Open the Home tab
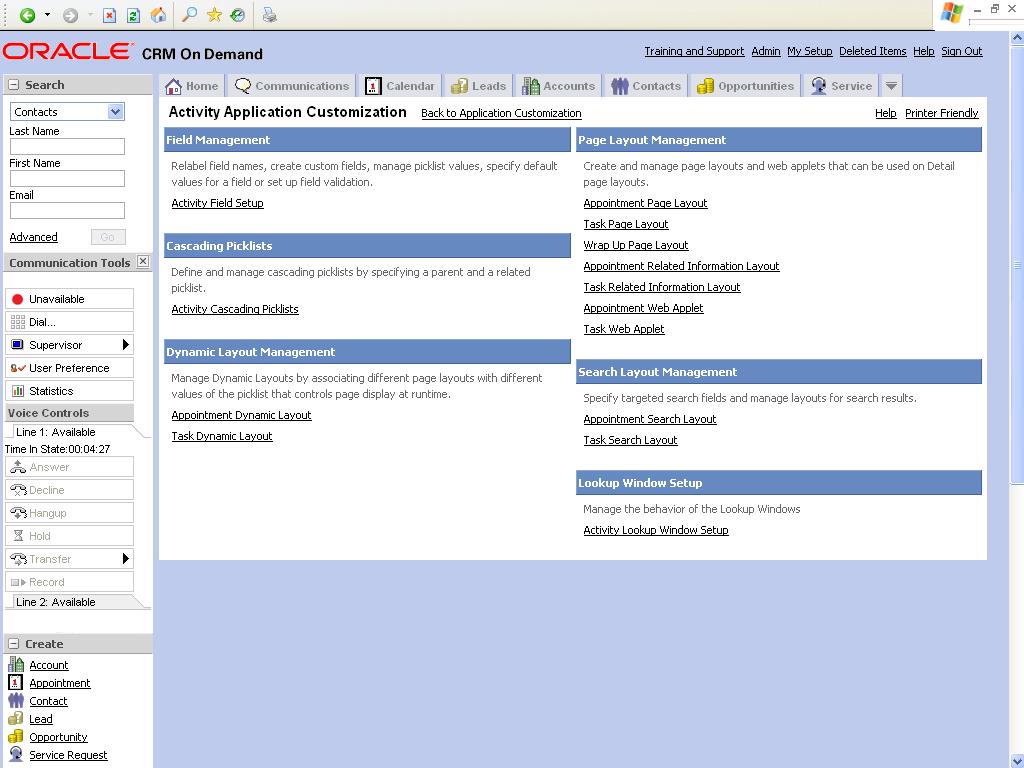 pyautogui.click(x=192, y=86)
